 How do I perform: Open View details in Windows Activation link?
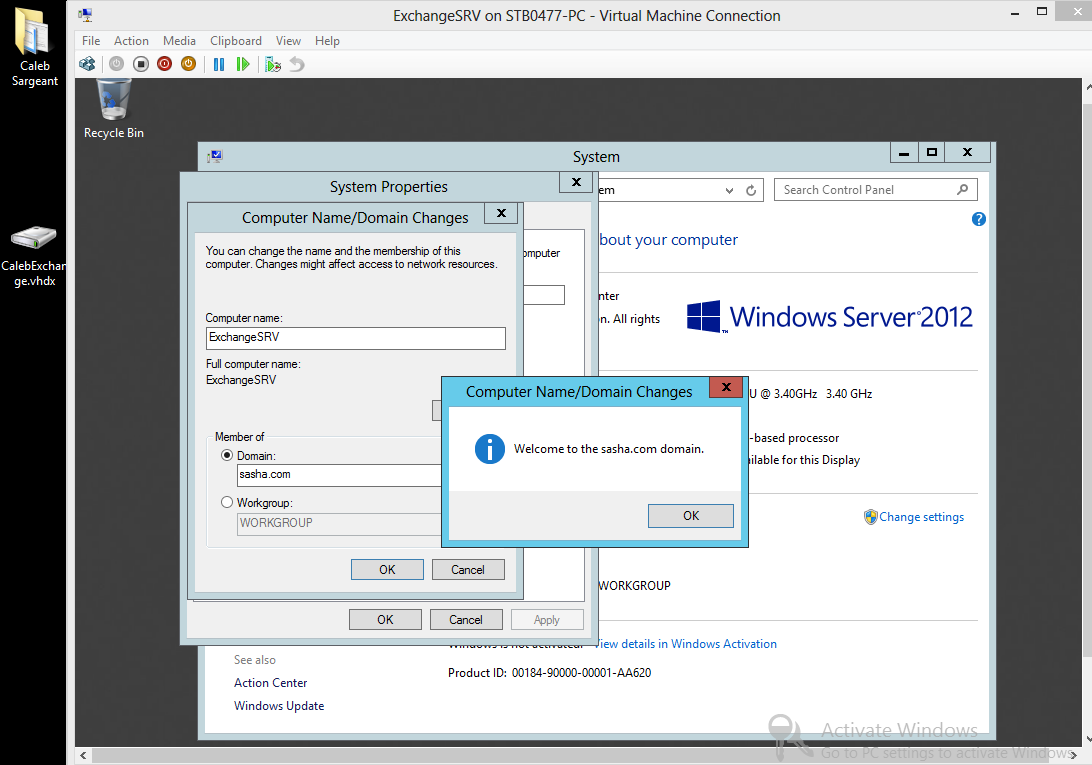click(686, 644)
